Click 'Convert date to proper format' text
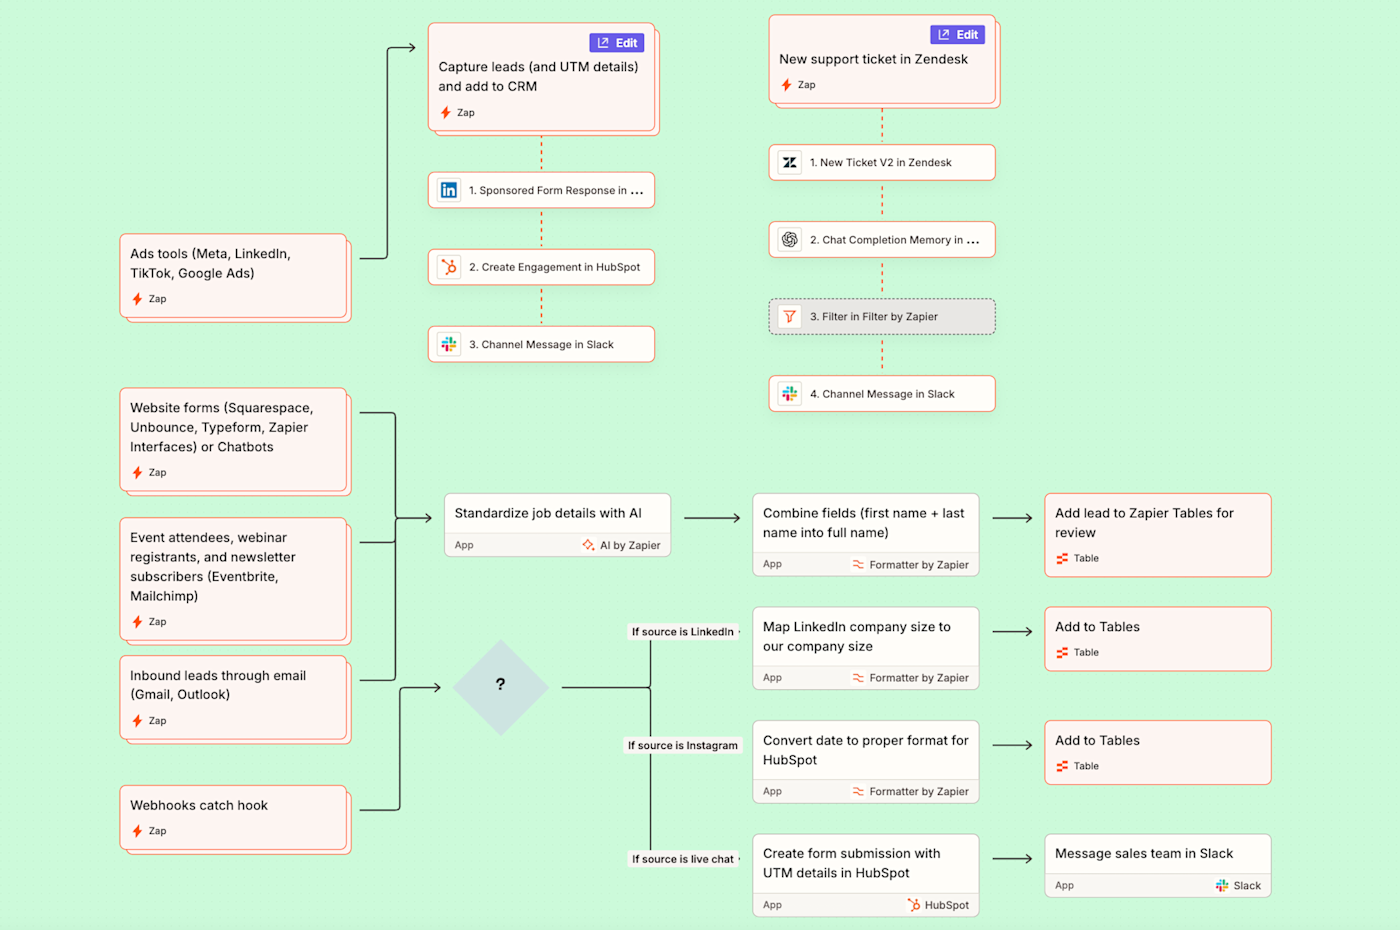This screenshot has width=1400, height=930. tap(866, 750)
